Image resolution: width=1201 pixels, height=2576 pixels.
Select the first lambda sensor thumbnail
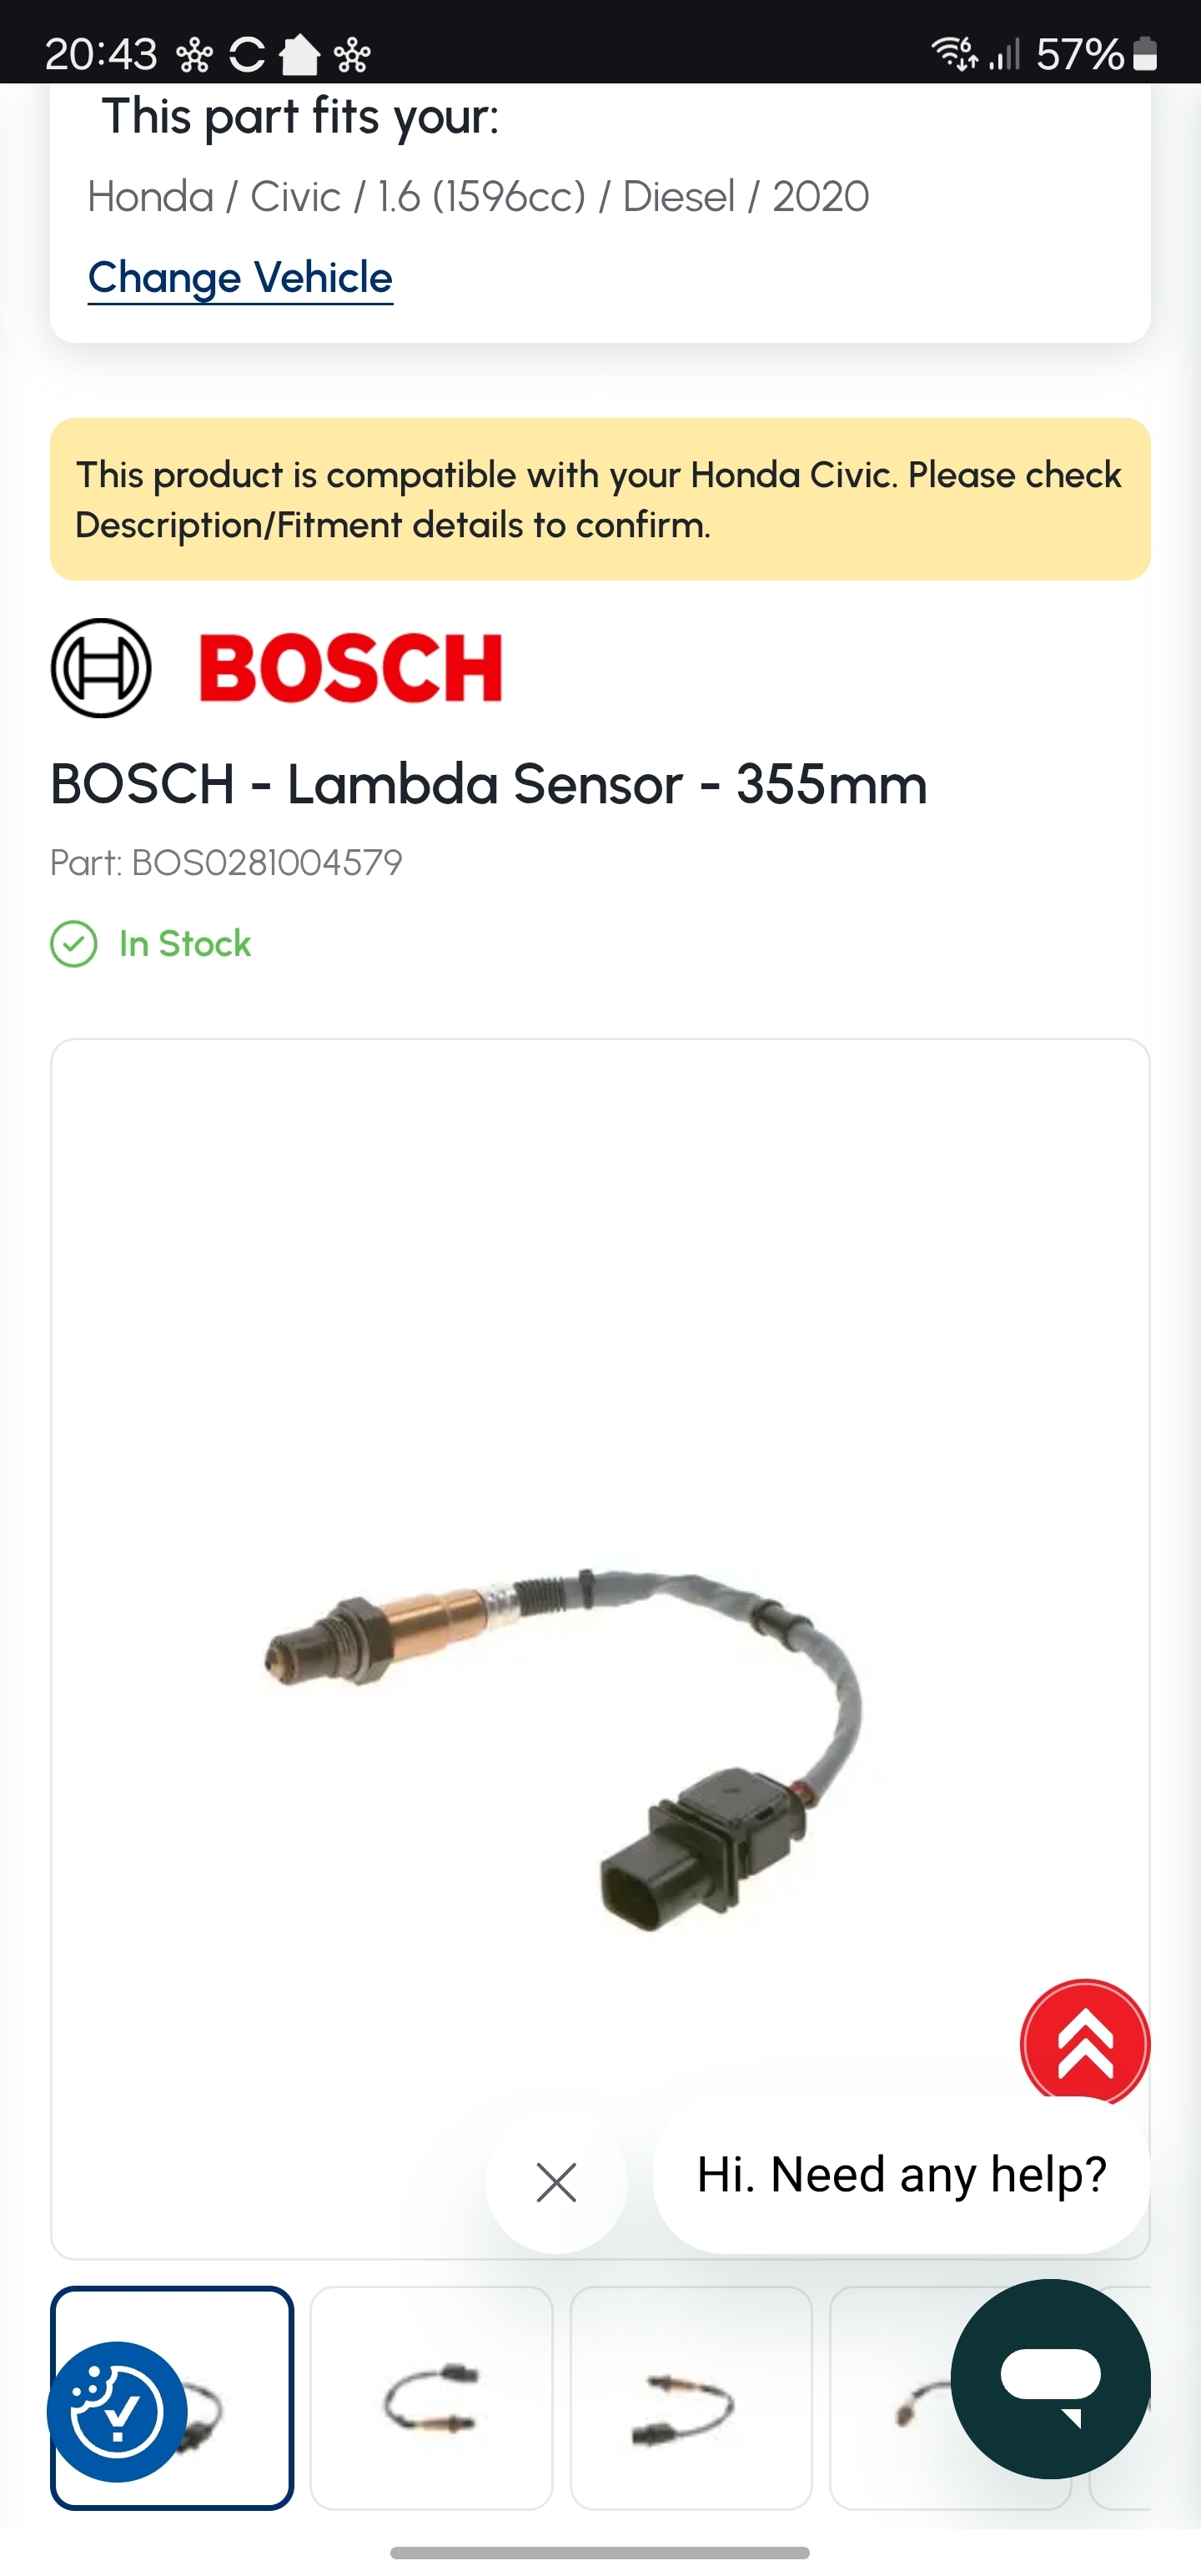tap(172, 2397)
